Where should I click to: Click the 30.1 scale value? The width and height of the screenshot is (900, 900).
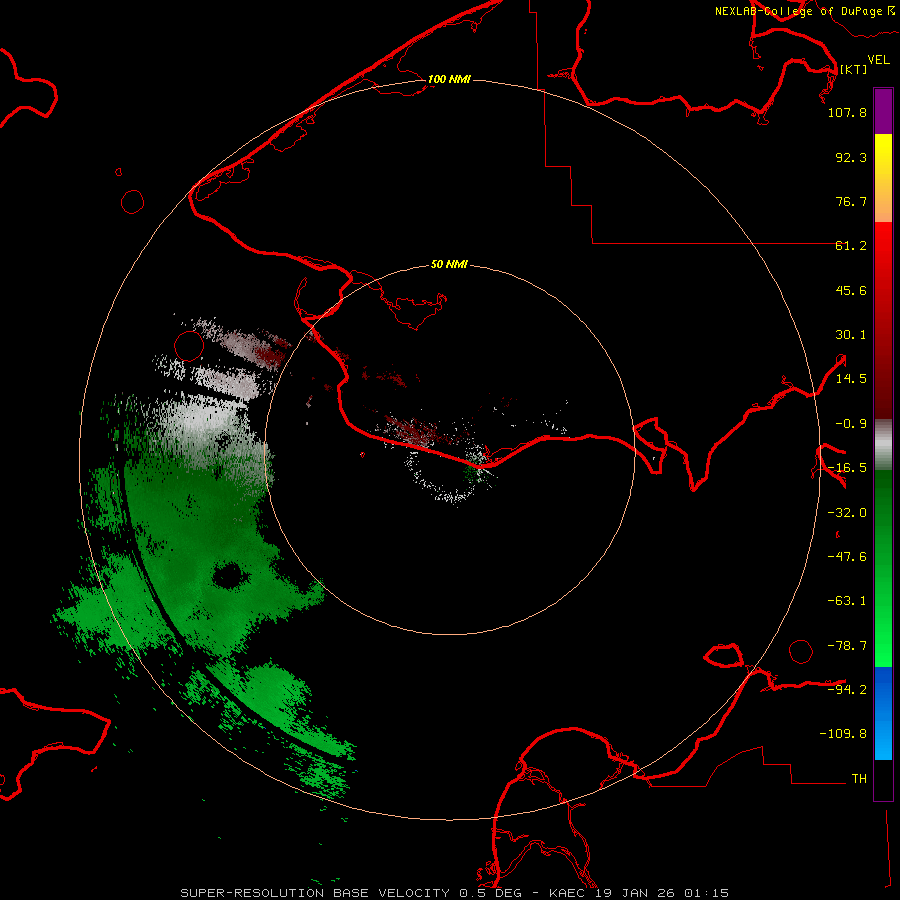851,335
